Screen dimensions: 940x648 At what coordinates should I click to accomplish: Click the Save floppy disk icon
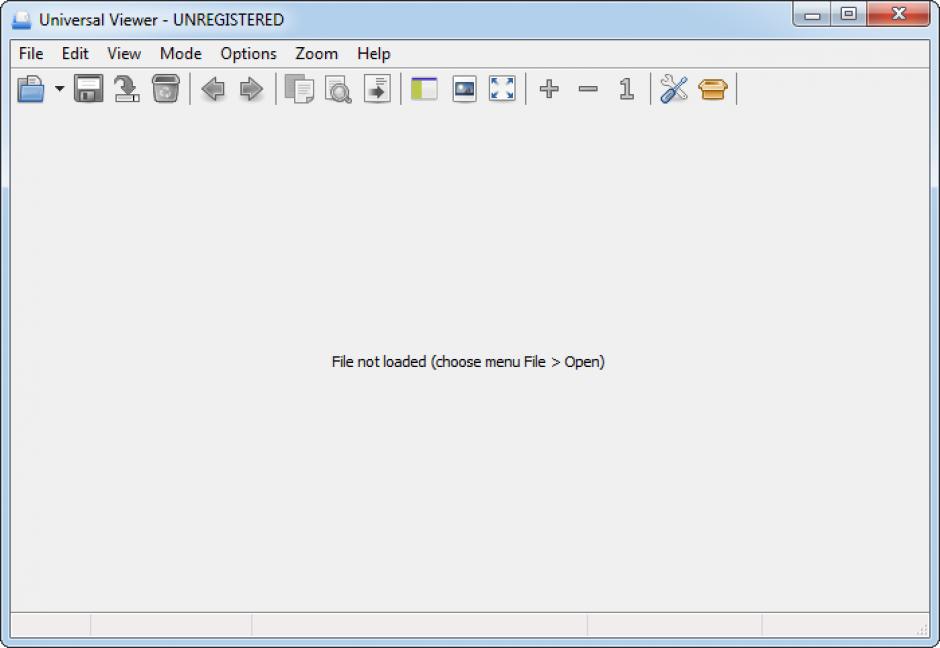click(88, 89)
